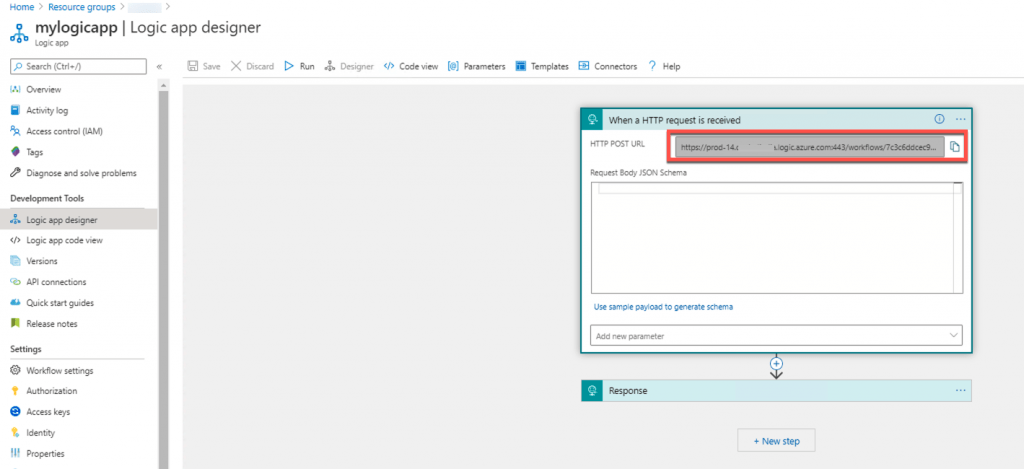Insert a step with the plus connector

point(776,363)
